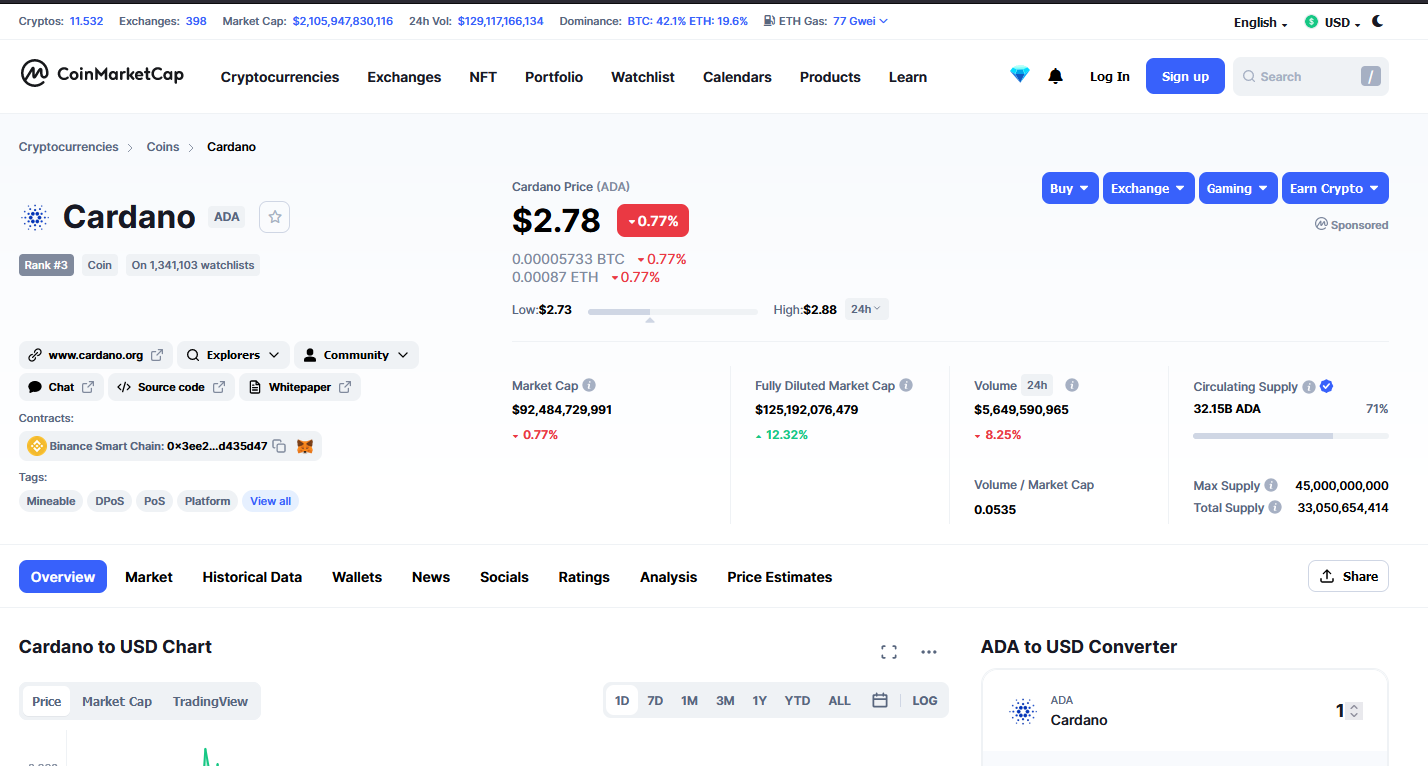The width and height of the screenshot is (1428, 766).
Task: Switch to the Wallets tab
Action: (x=357, y=577)
